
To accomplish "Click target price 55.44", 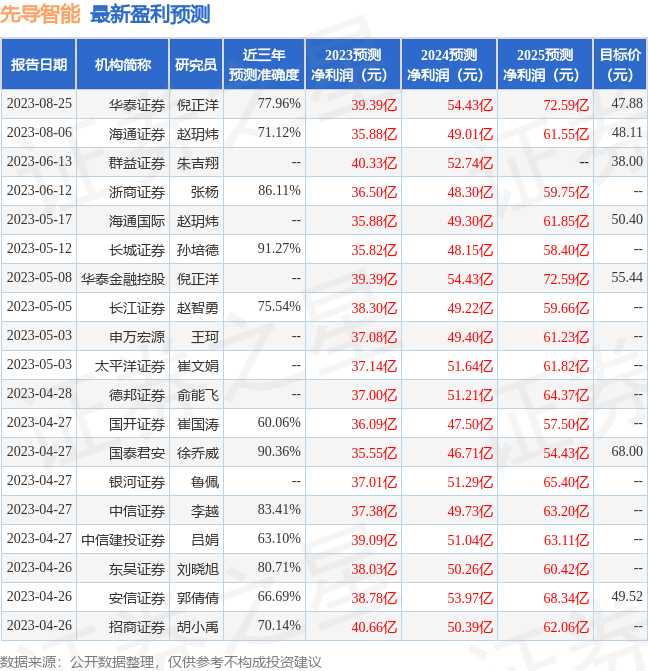I will [x=627, y=277].
